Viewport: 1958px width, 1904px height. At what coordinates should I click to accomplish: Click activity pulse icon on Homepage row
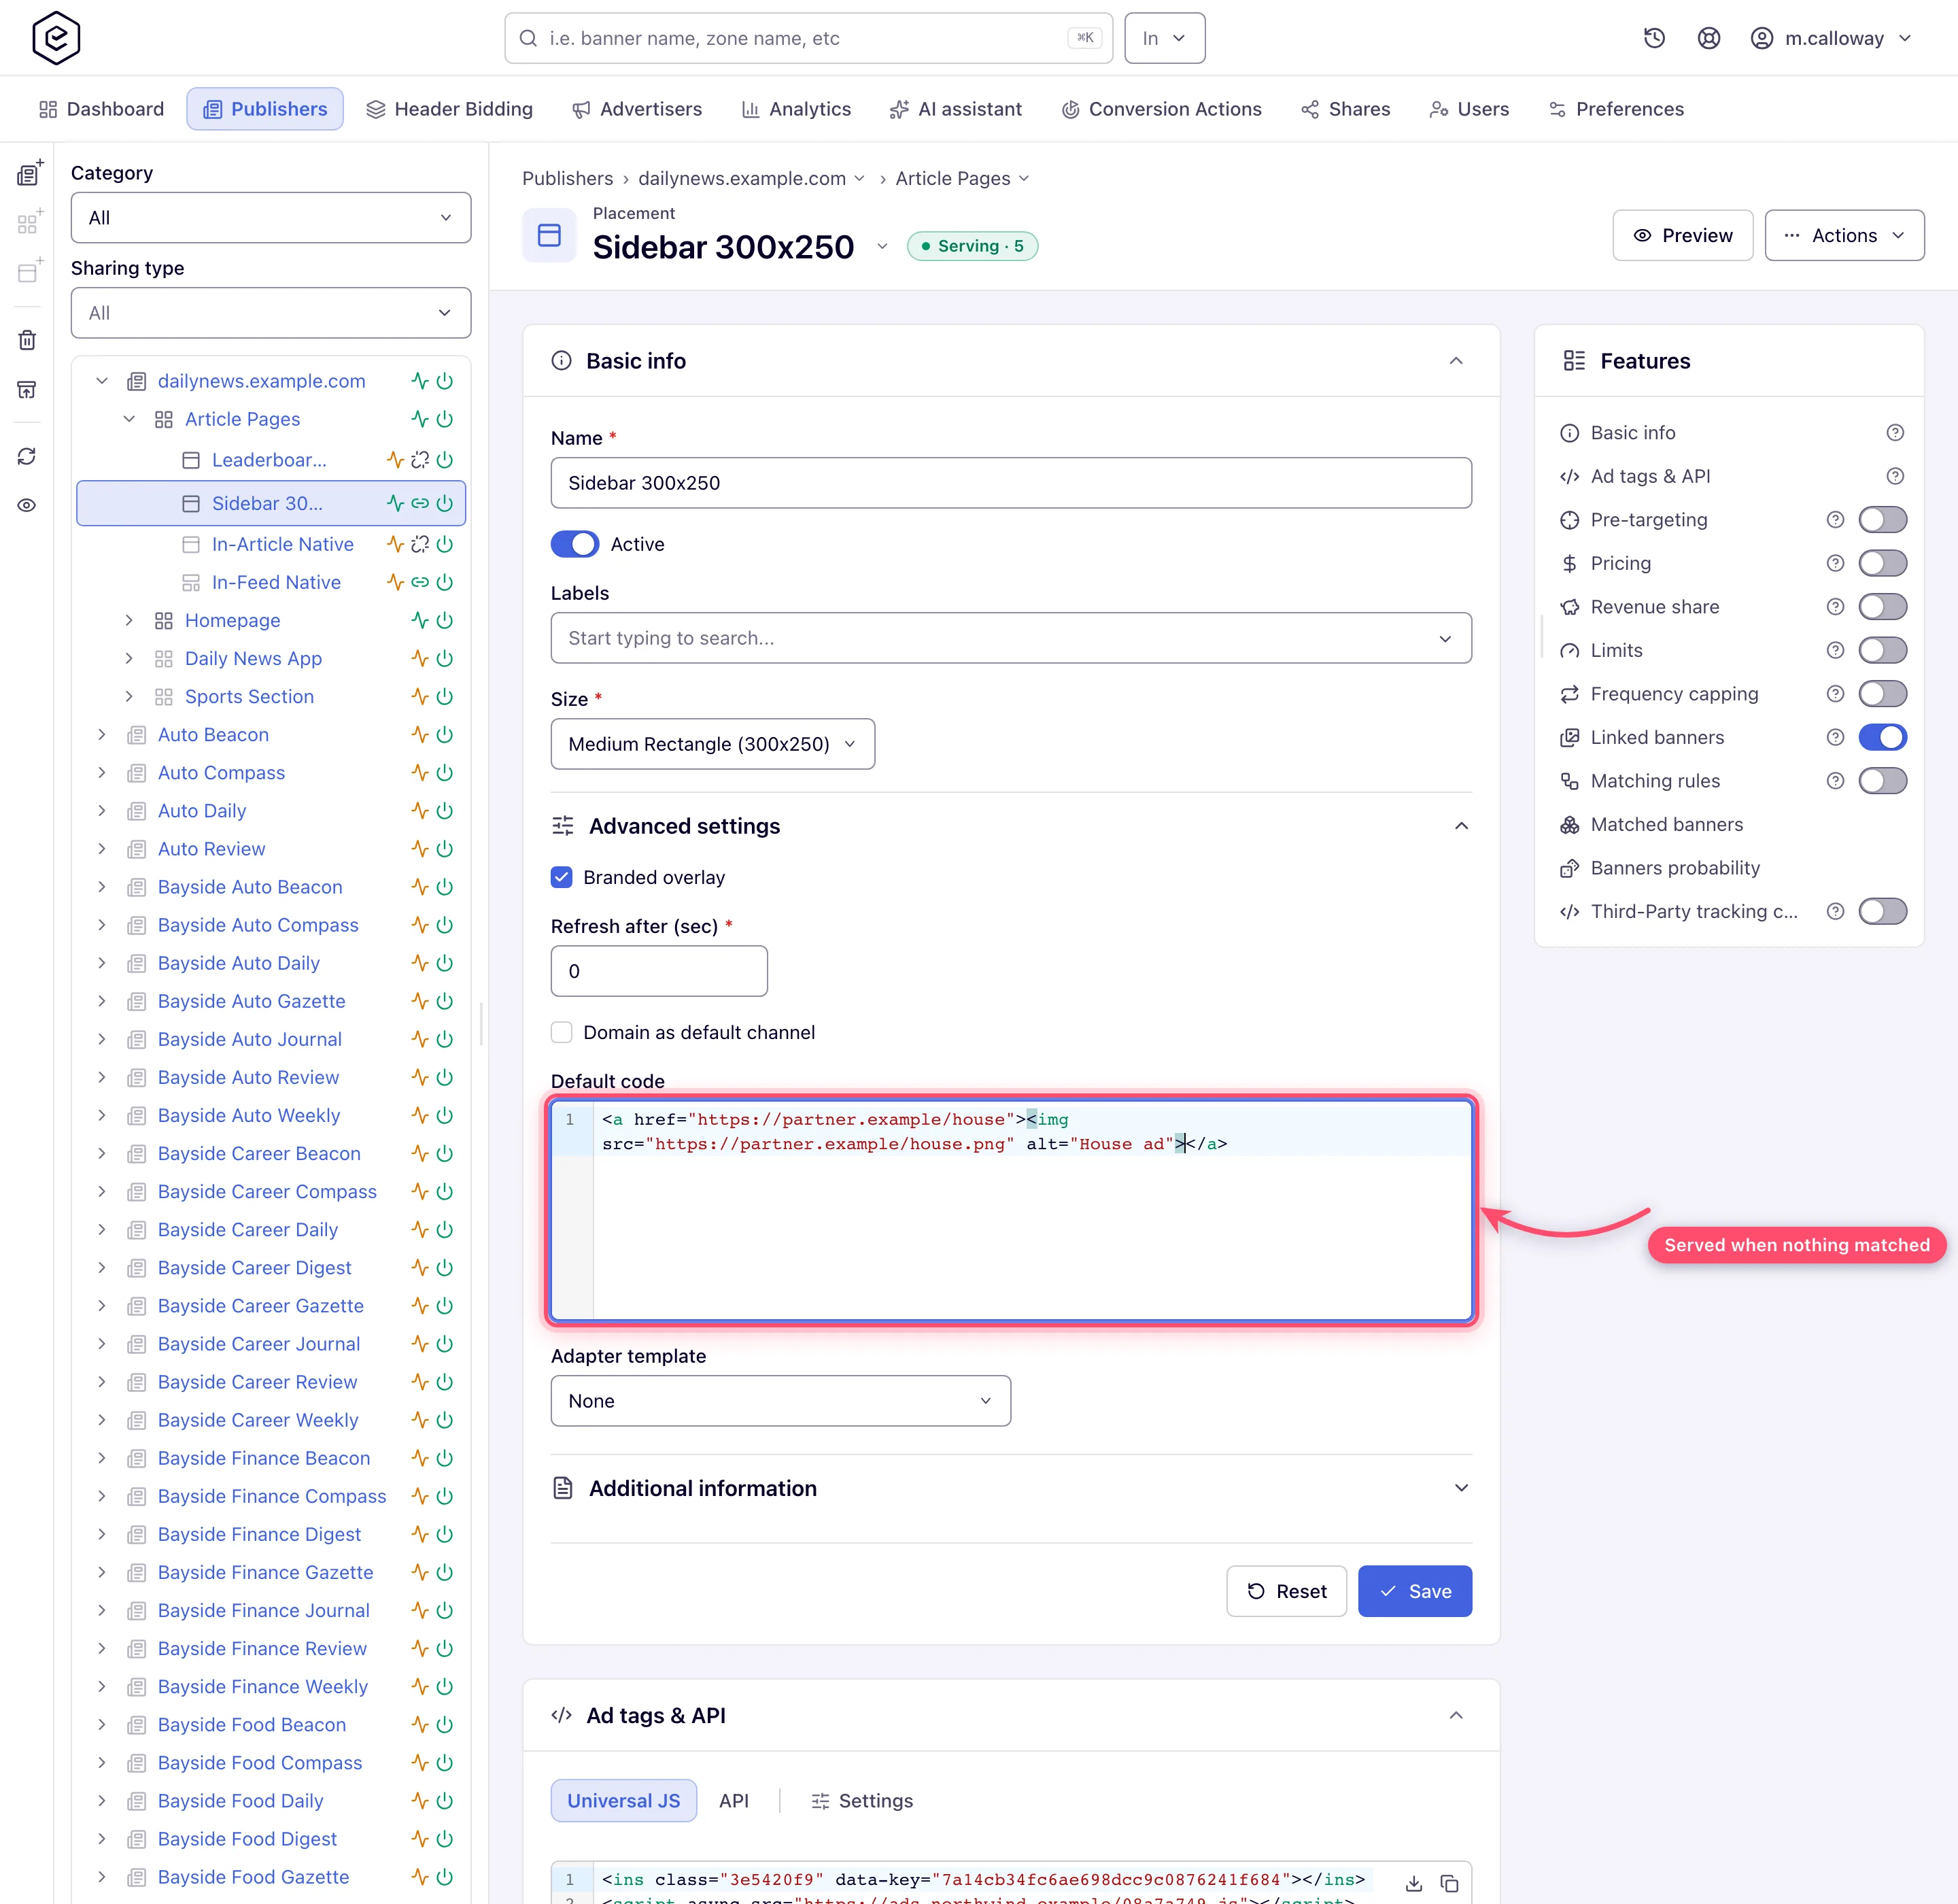tap(420, 620)
